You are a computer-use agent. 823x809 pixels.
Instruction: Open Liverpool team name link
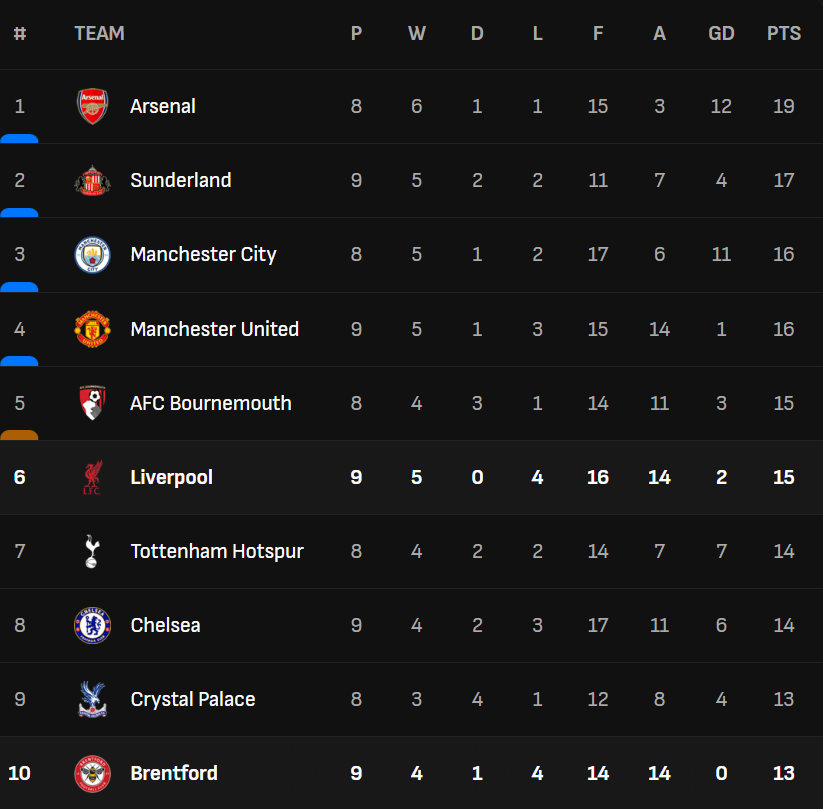(171, 477)
